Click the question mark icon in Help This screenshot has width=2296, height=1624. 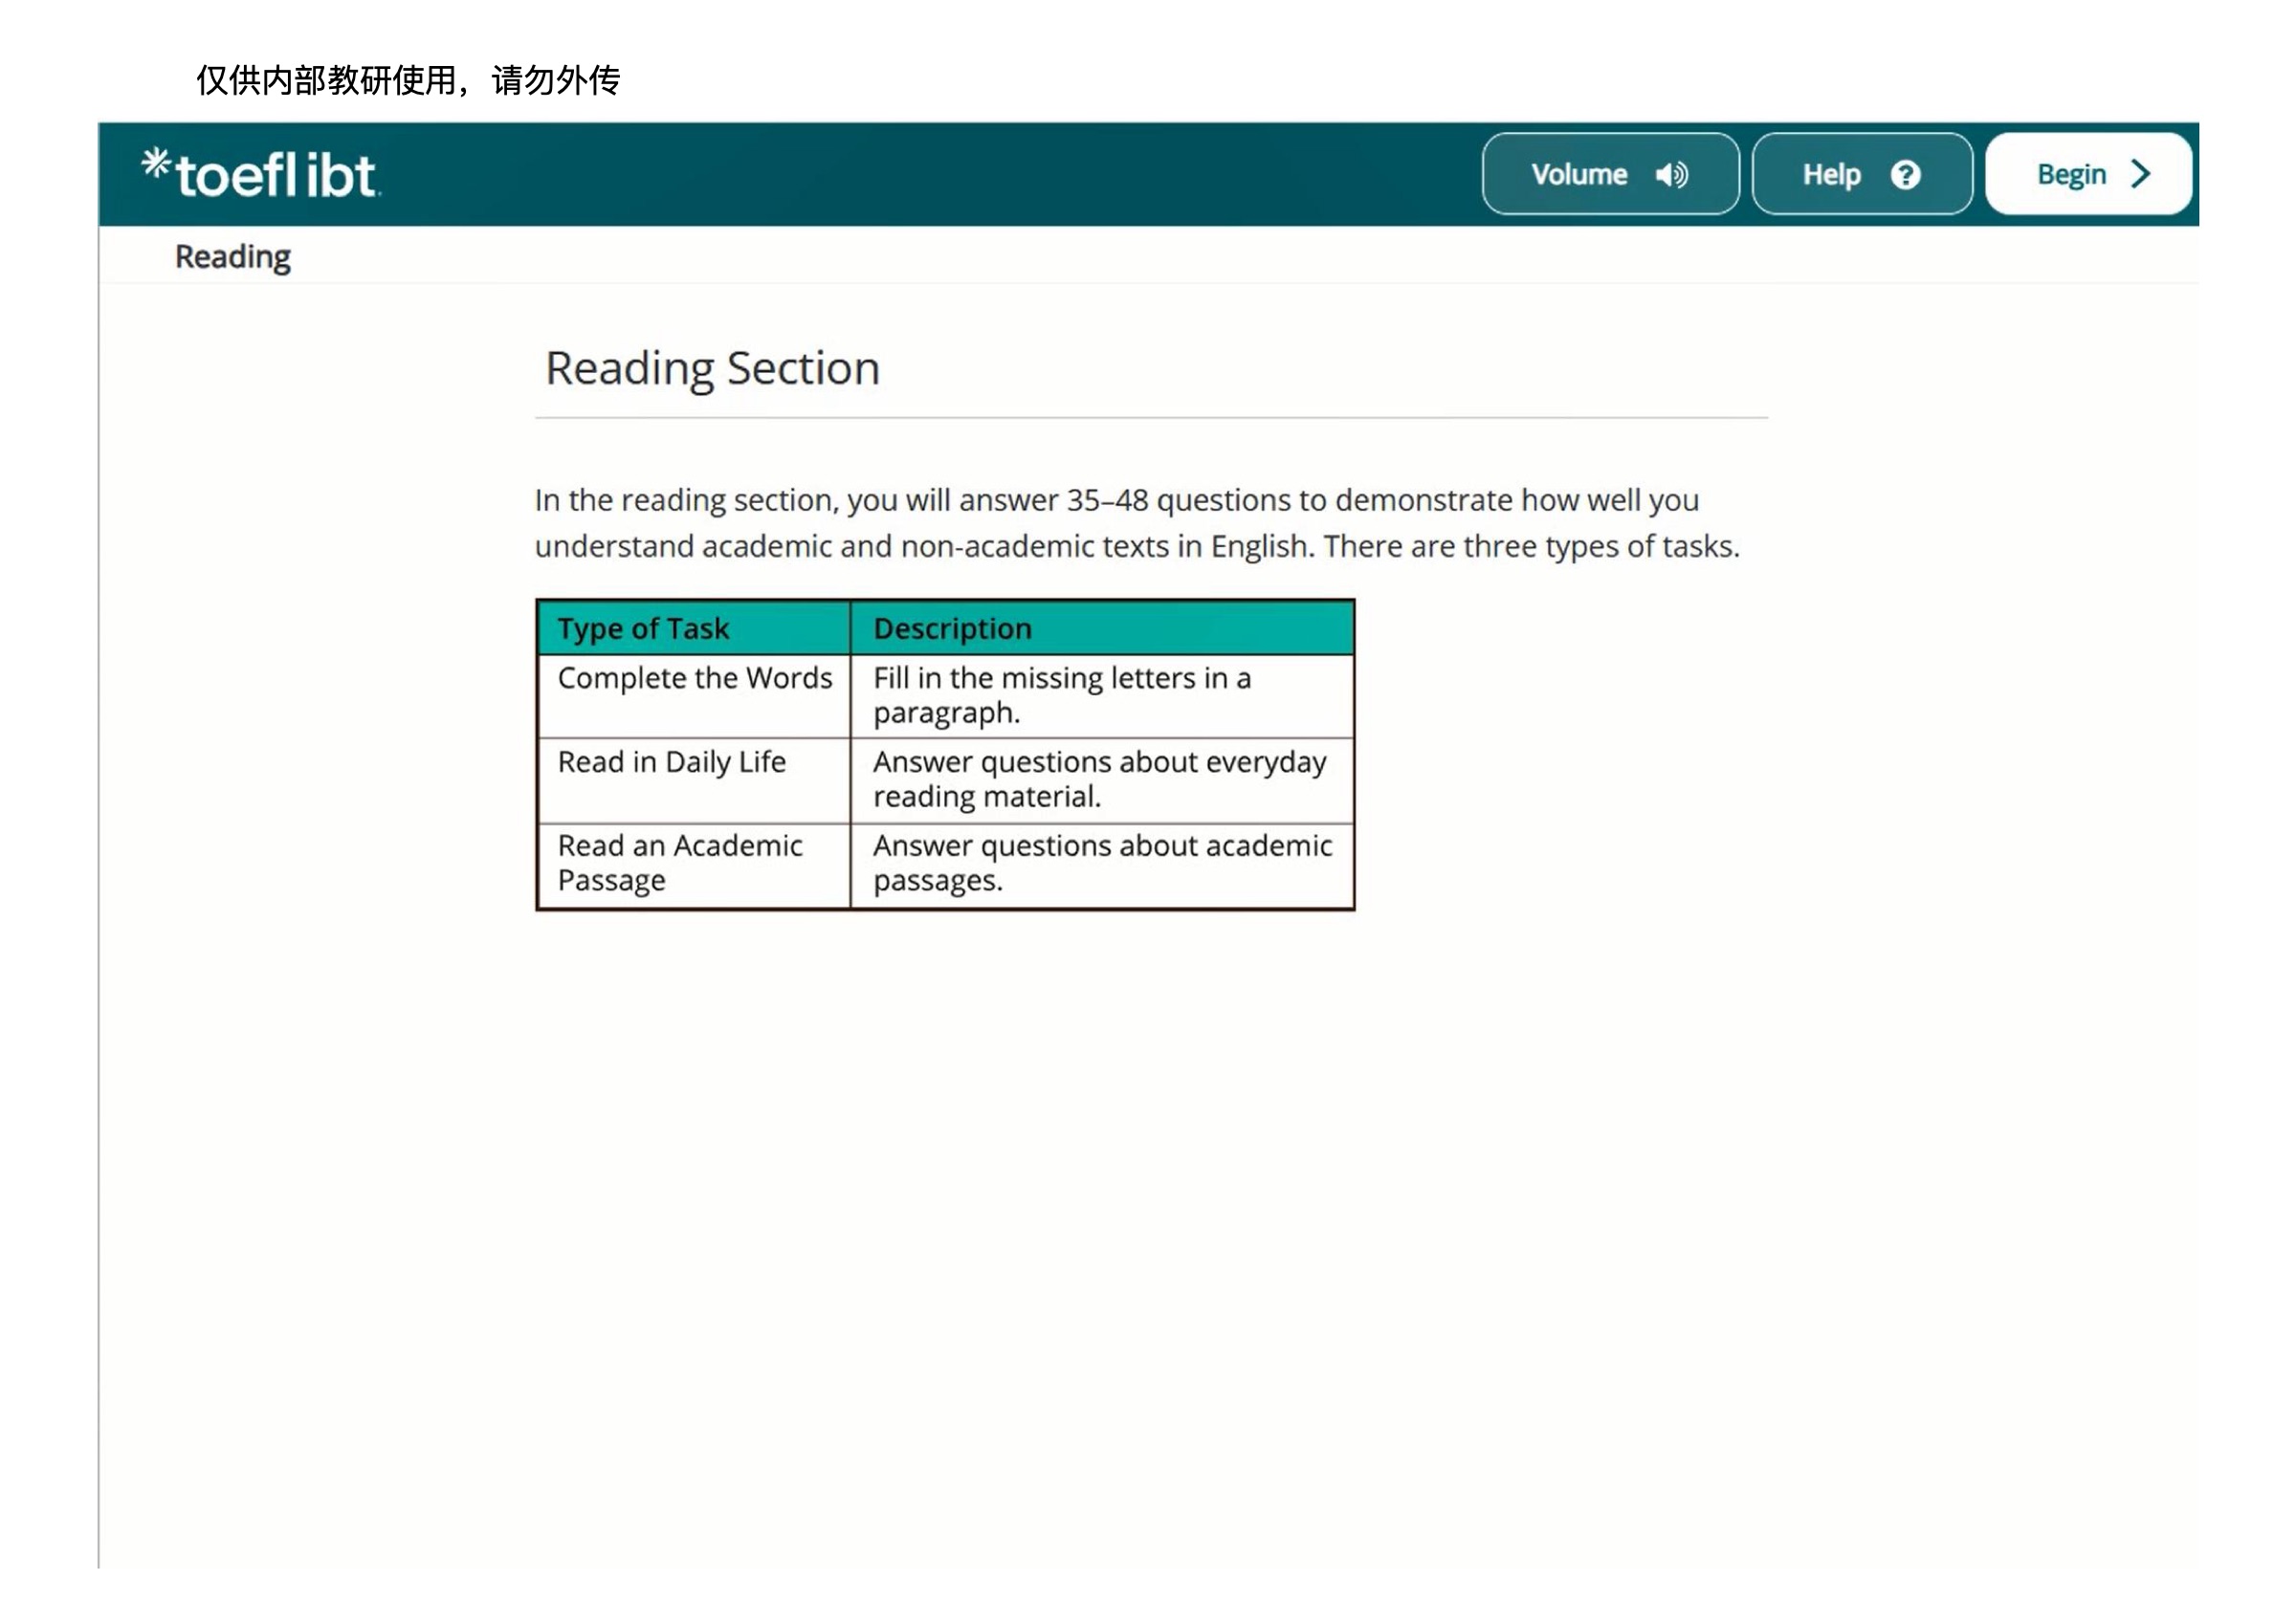[1905, 175]
